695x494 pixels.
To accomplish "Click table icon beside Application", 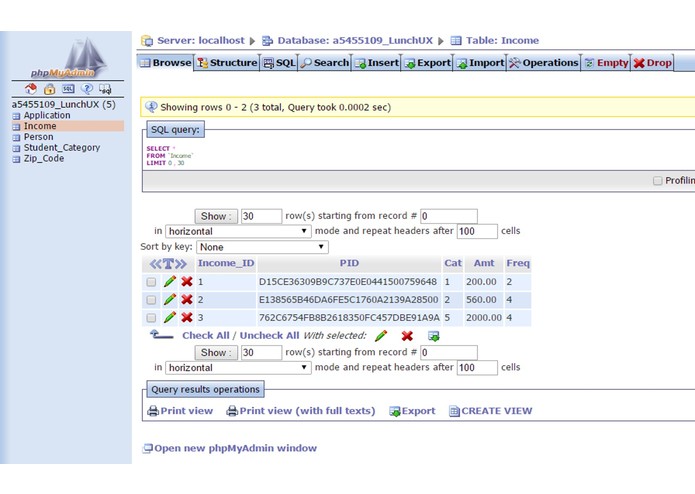I will [x=16, y=116].
